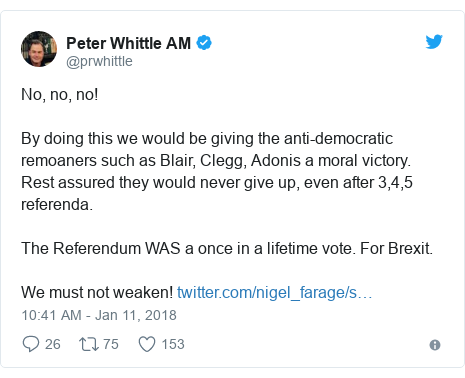The height and width of the screenshot is (378, 465).
Task: Click the Peter Whittle AM display name
Action: [x=128, y=43]
